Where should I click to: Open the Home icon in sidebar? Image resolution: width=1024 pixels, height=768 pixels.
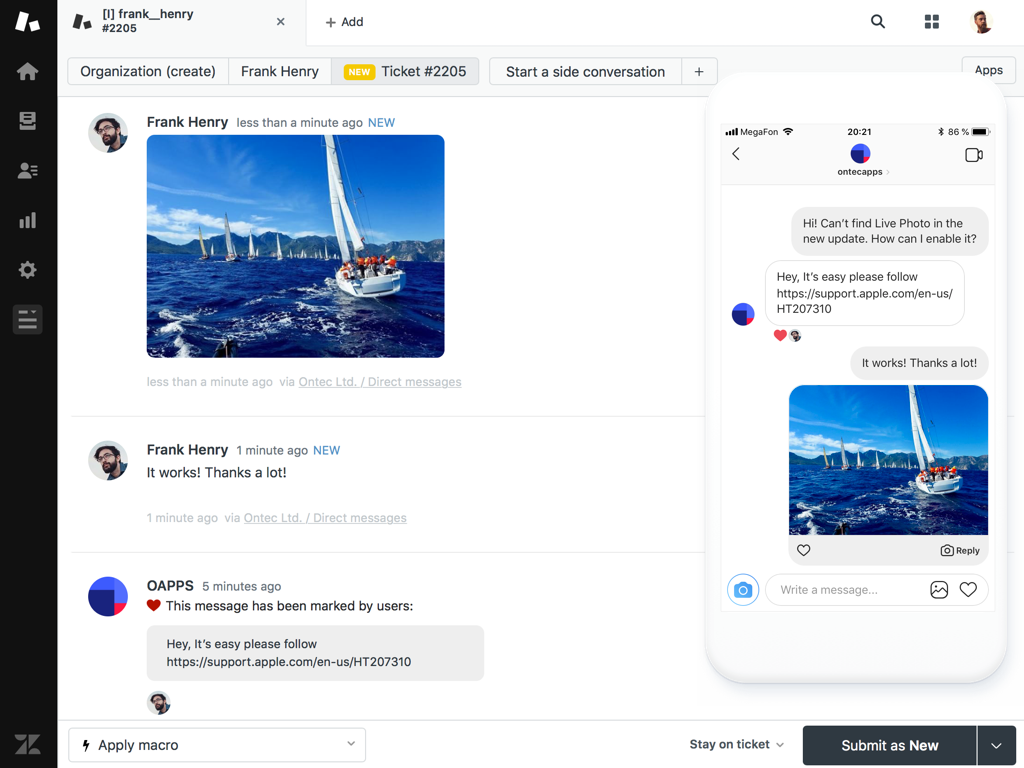[28, 71]
